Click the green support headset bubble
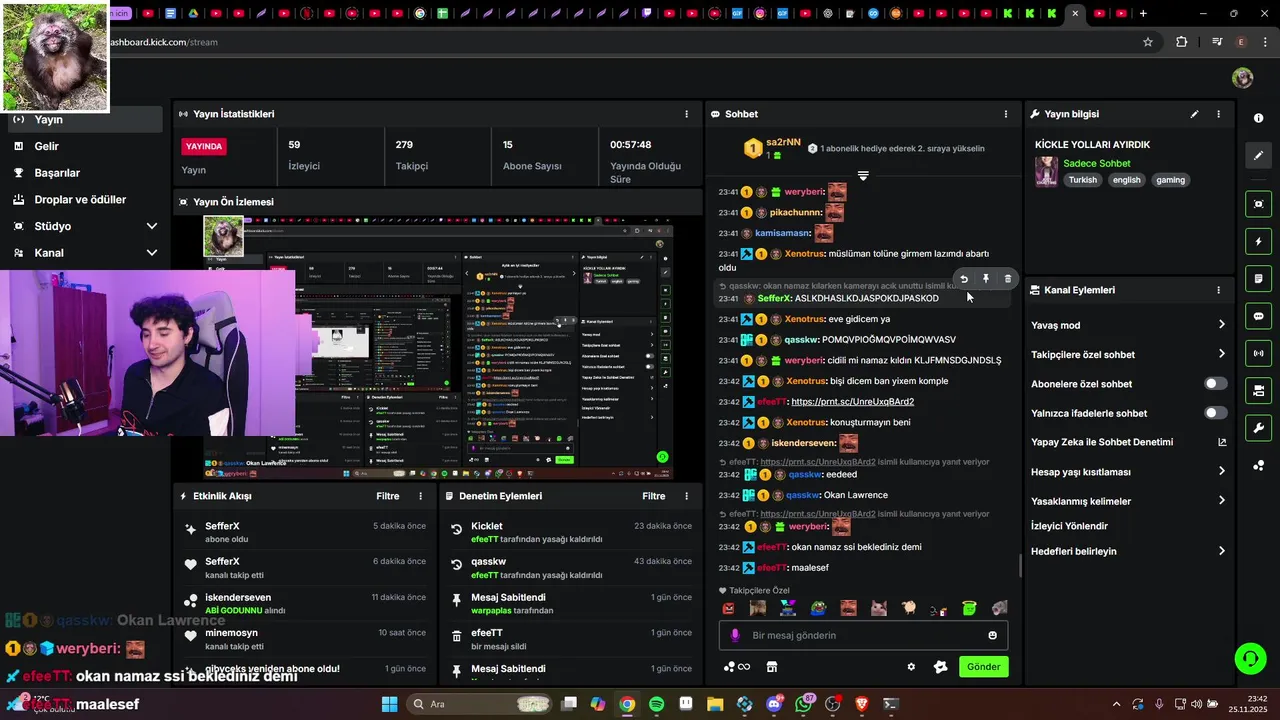The height and width of the screenshot is (720, 1280). click(x=1250, y=658)
